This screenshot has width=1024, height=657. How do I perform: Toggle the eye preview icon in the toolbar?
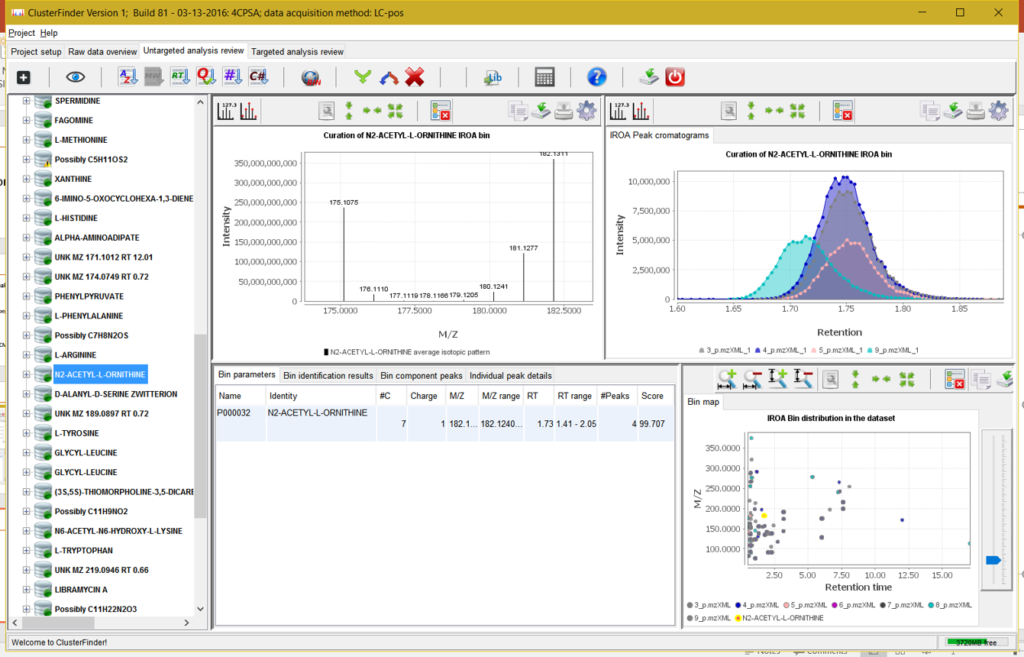click(x=74, y=77)
